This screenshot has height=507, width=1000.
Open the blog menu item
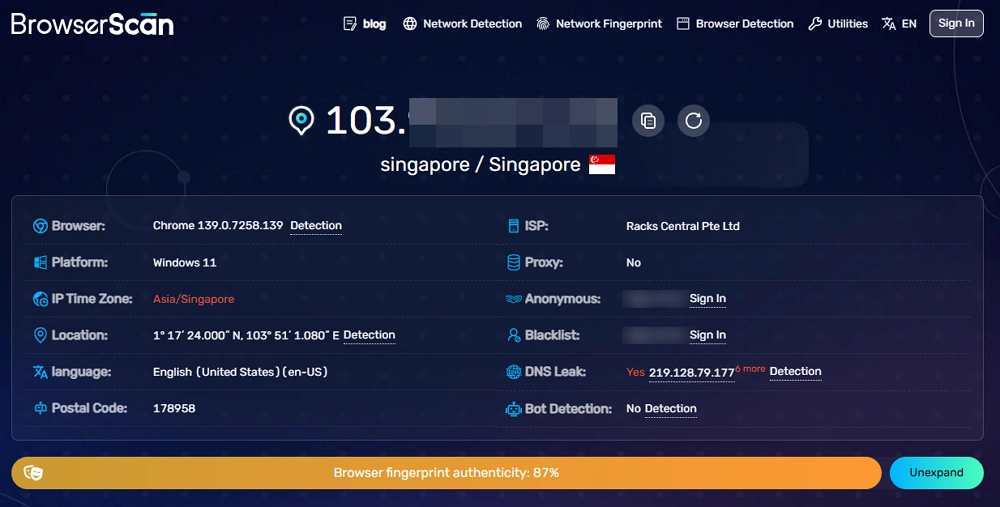(x=374, y=24)
